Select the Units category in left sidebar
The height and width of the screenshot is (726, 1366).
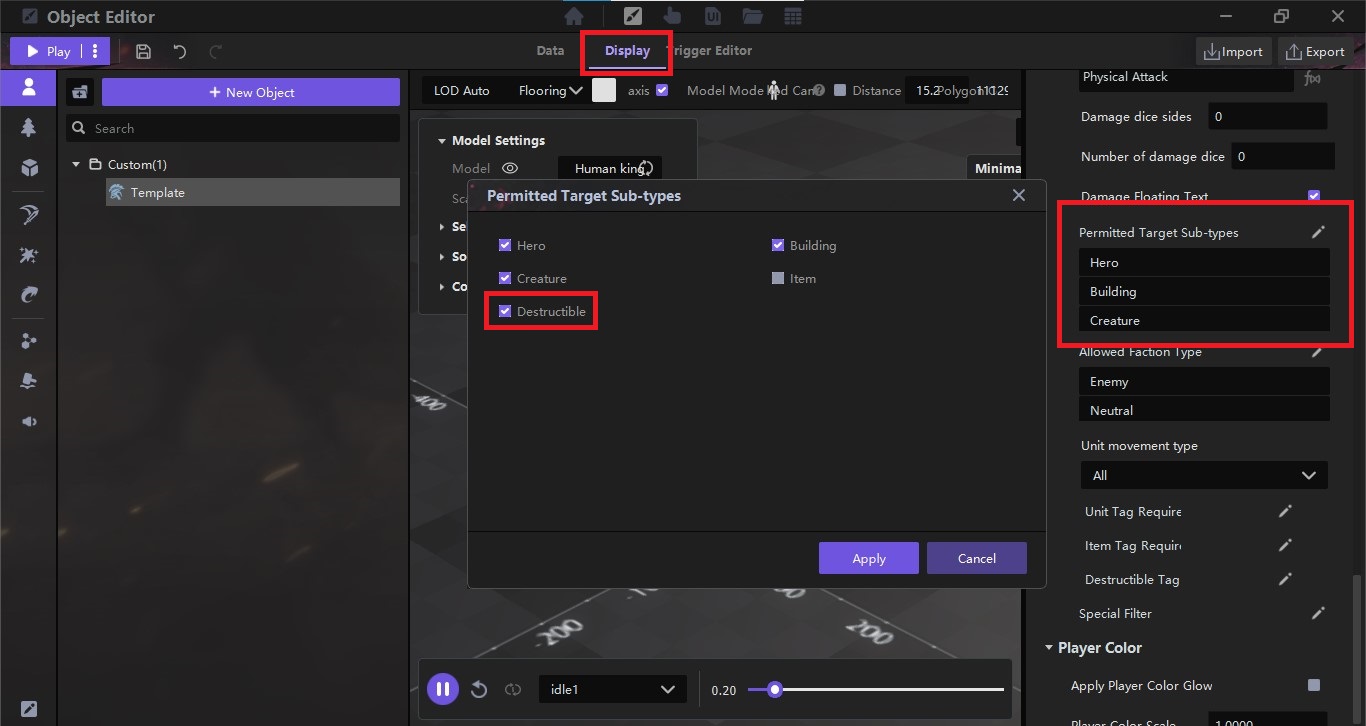tap(28, 87)
